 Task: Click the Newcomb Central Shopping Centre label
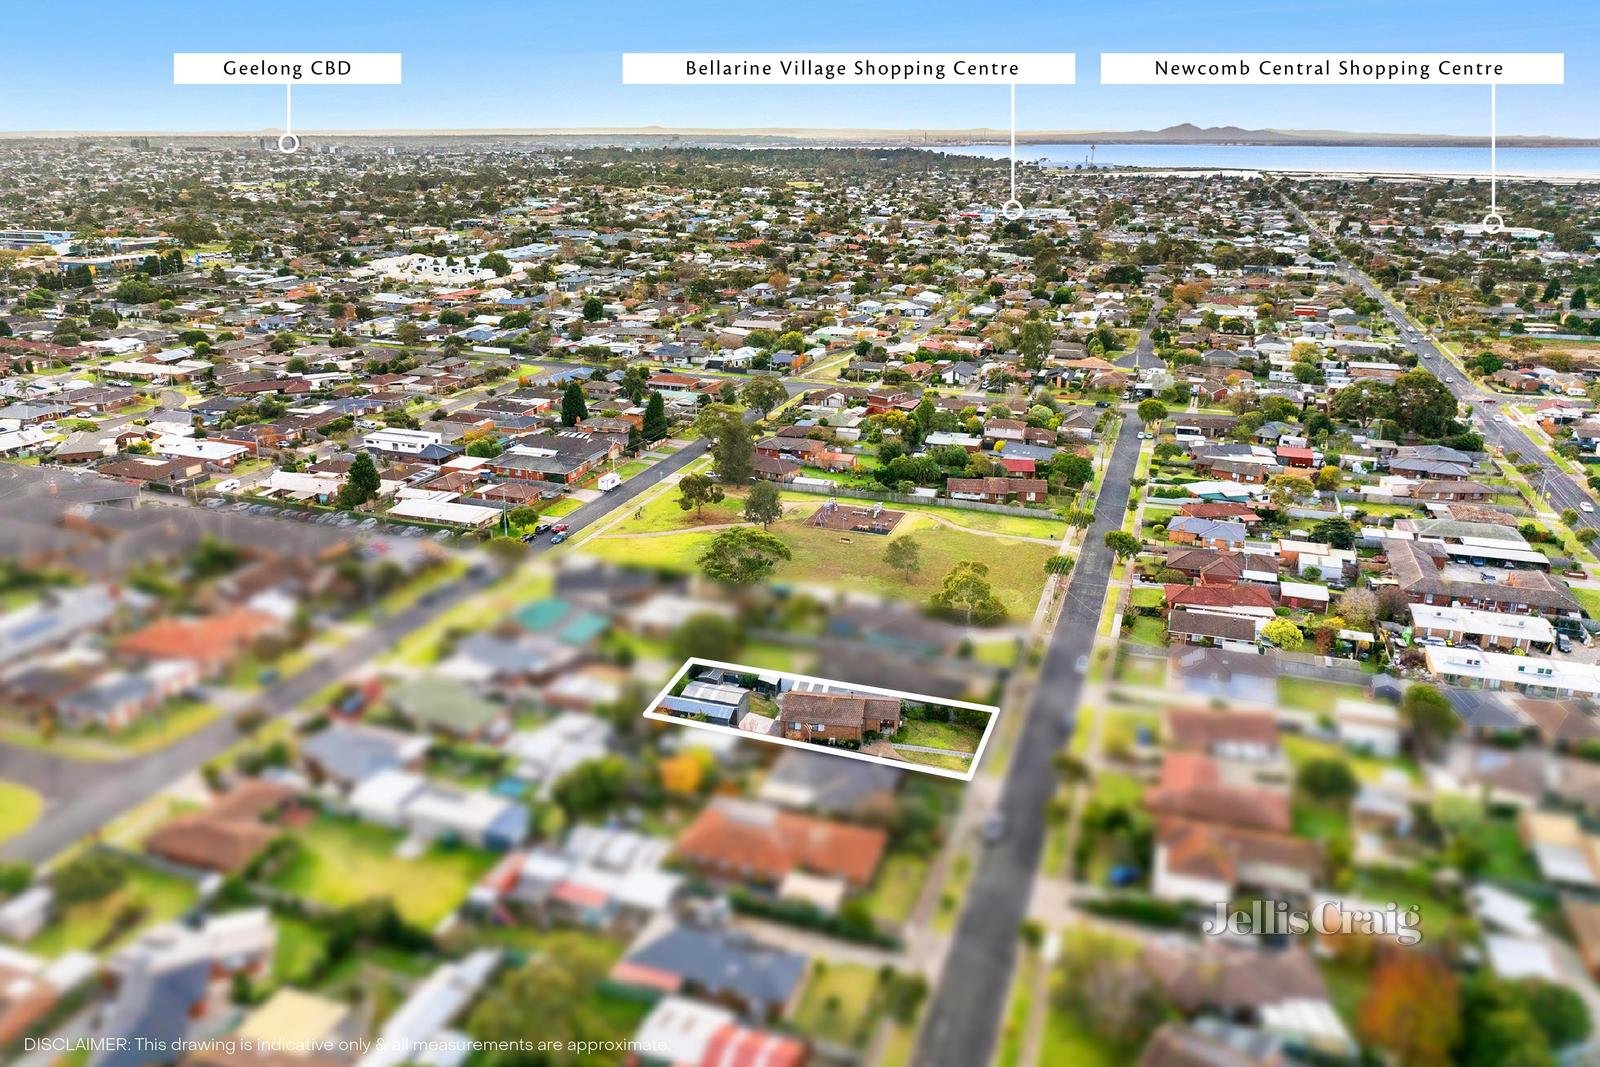(1331, 68)
